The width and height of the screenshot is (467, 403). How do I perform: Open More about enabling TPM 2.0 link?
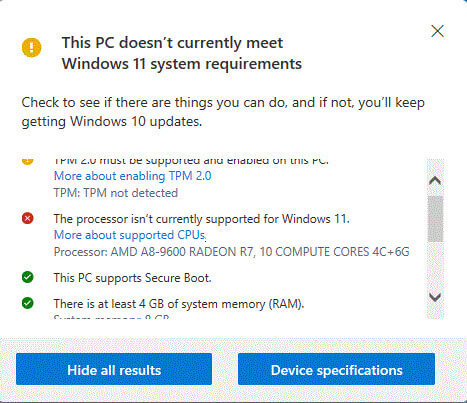click(133, 176)
